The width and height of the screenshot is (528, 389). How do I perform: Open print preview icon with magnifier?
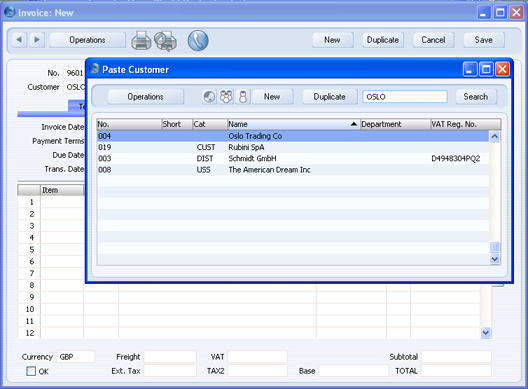(165, 41)
